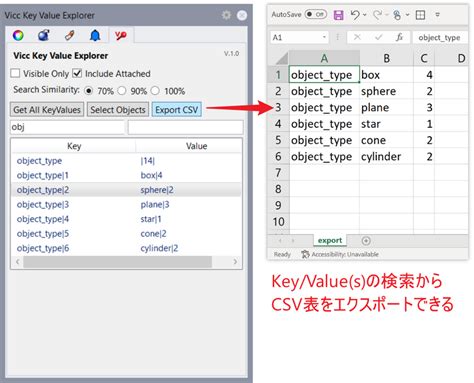Click the Redo arrow in Excel

coord(378,15)
